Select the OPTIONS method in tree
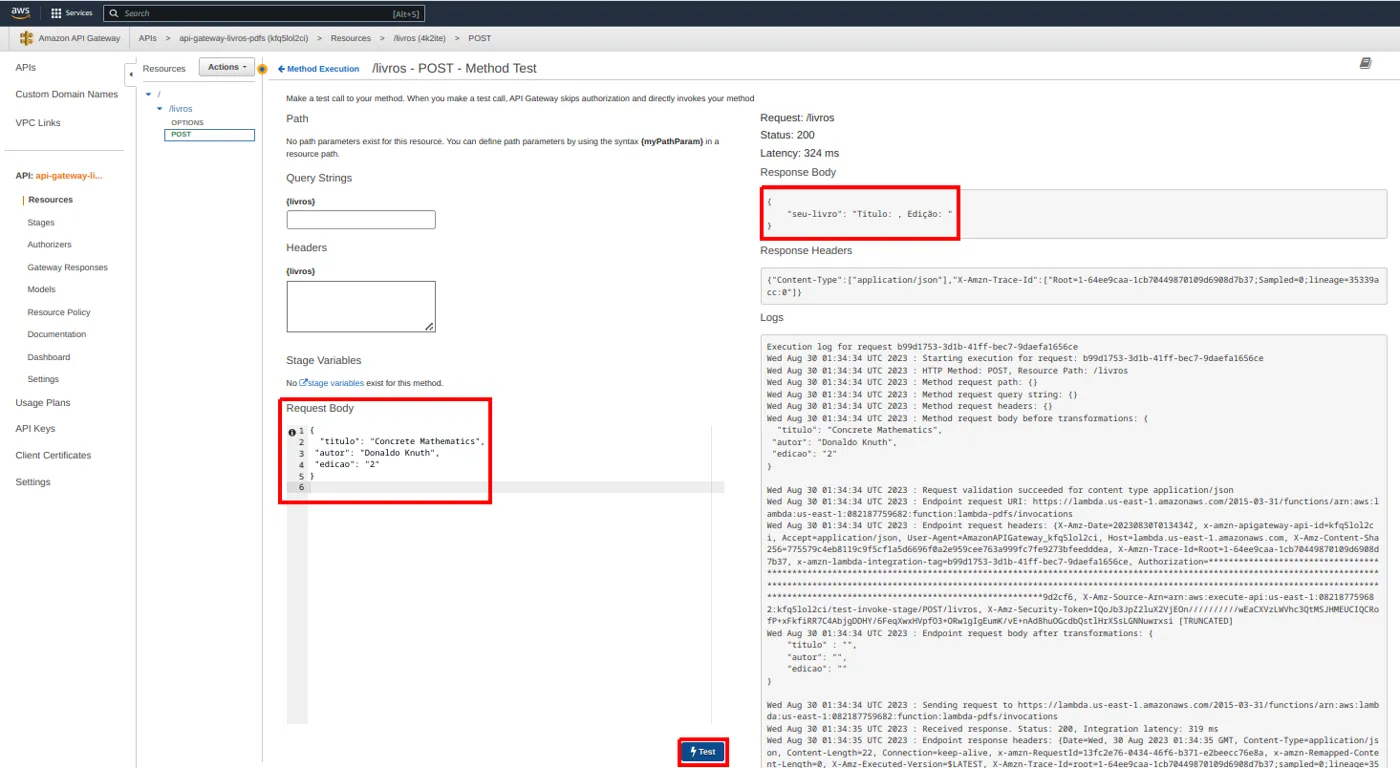 click(x=187, y=122)
